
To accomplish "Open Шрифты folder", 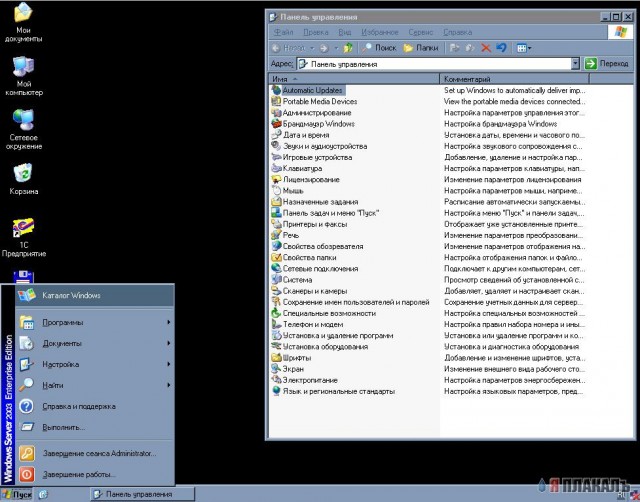I will pos(291,358).
